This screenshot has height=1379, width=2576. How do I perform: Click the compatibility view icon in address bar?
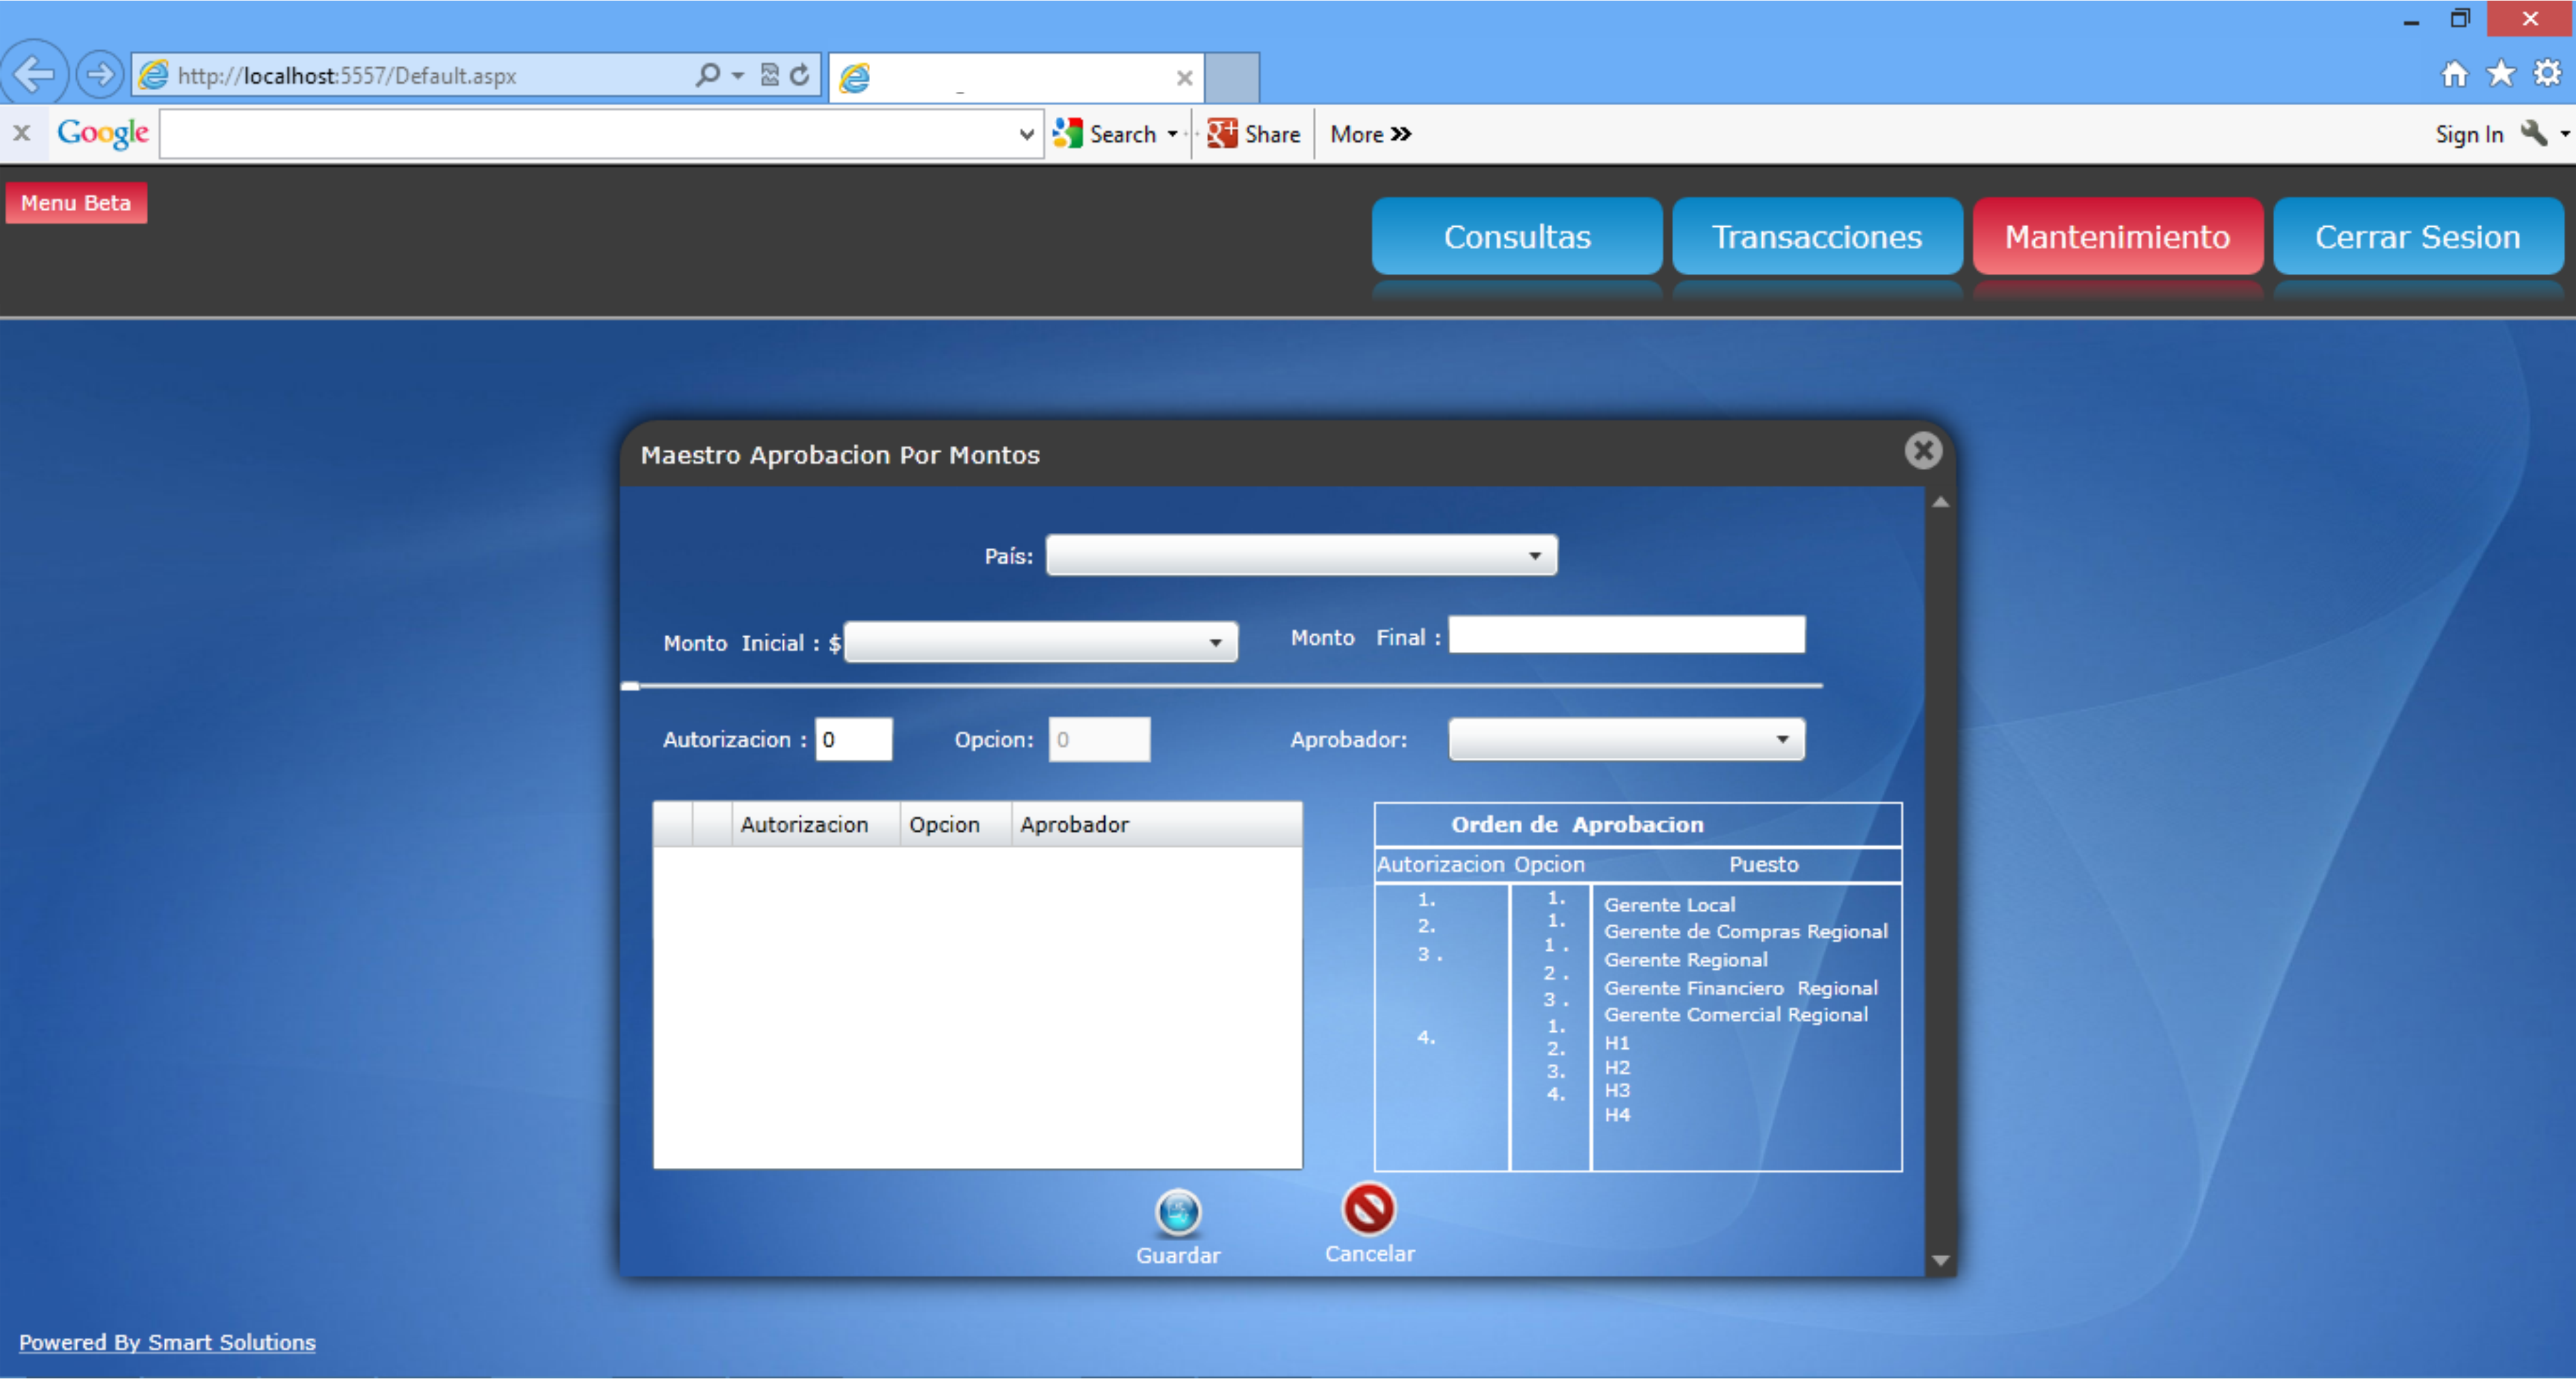pyautogui.click(x=769, y=75)
